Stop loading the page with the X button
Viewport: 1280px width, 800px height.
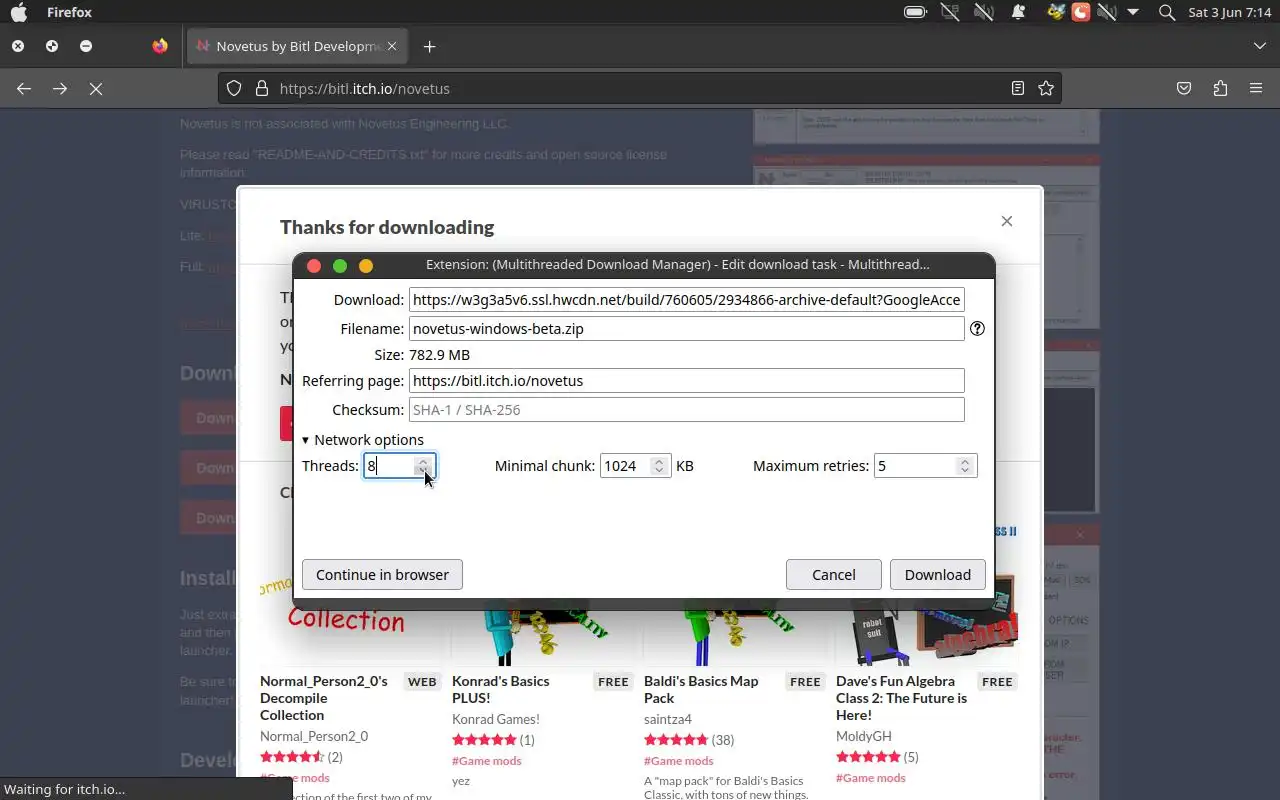(x=96, y=88)
